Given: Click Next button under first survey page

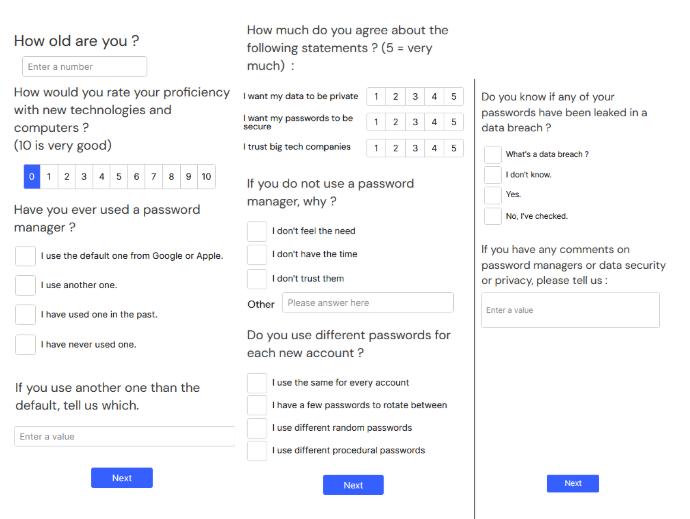Looking at the screenshot, I should click(x=122, y=478).
